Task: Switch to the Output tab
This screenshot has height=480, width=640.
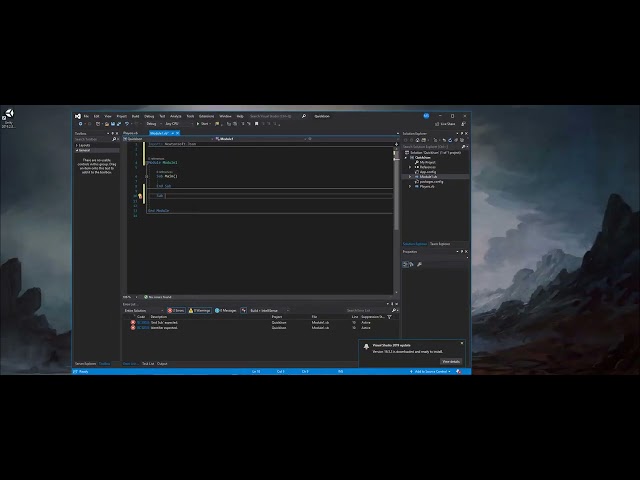Action: pyautogui.click(x=162, y=364)
